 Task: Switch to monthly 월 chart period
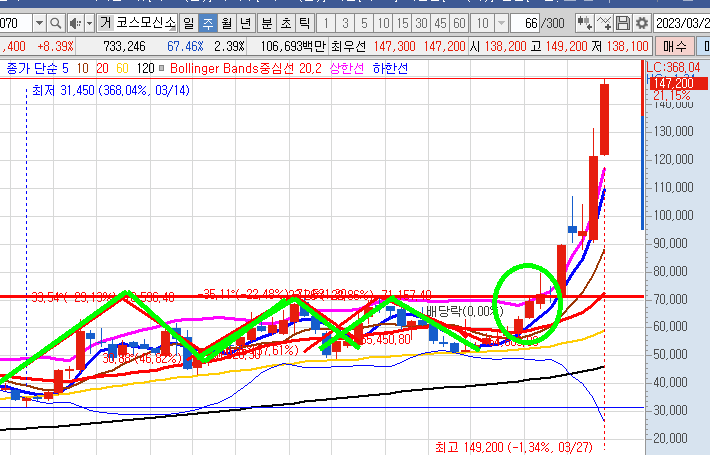point(227,22)
